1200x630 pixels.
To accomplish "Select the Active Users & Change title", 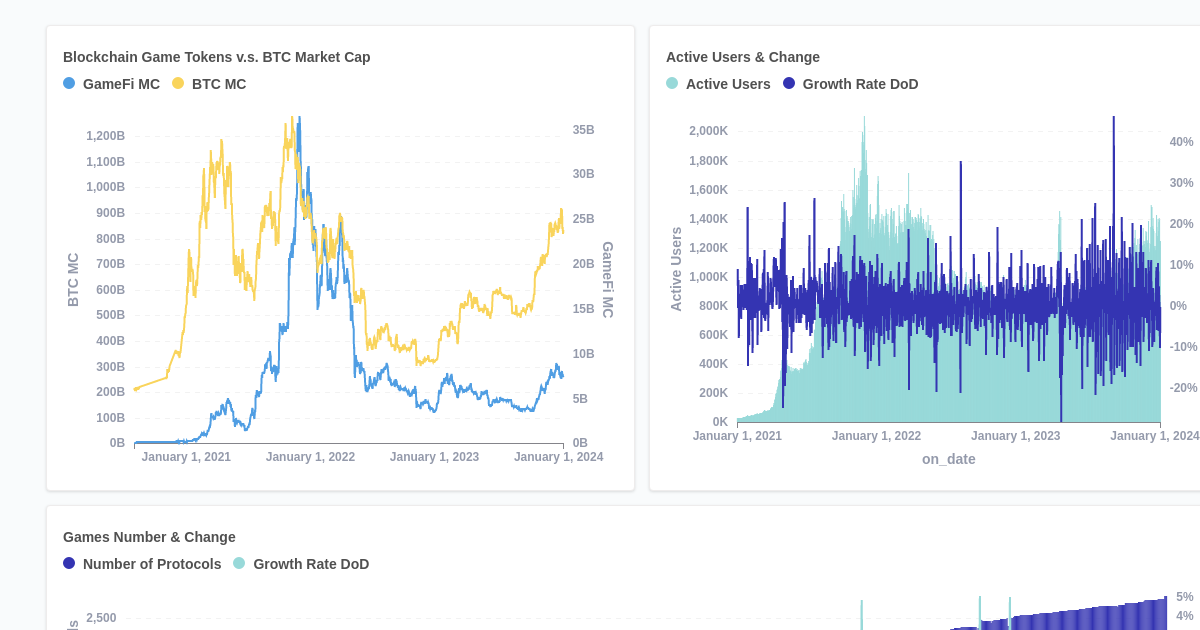I will (x=743, y=57).
